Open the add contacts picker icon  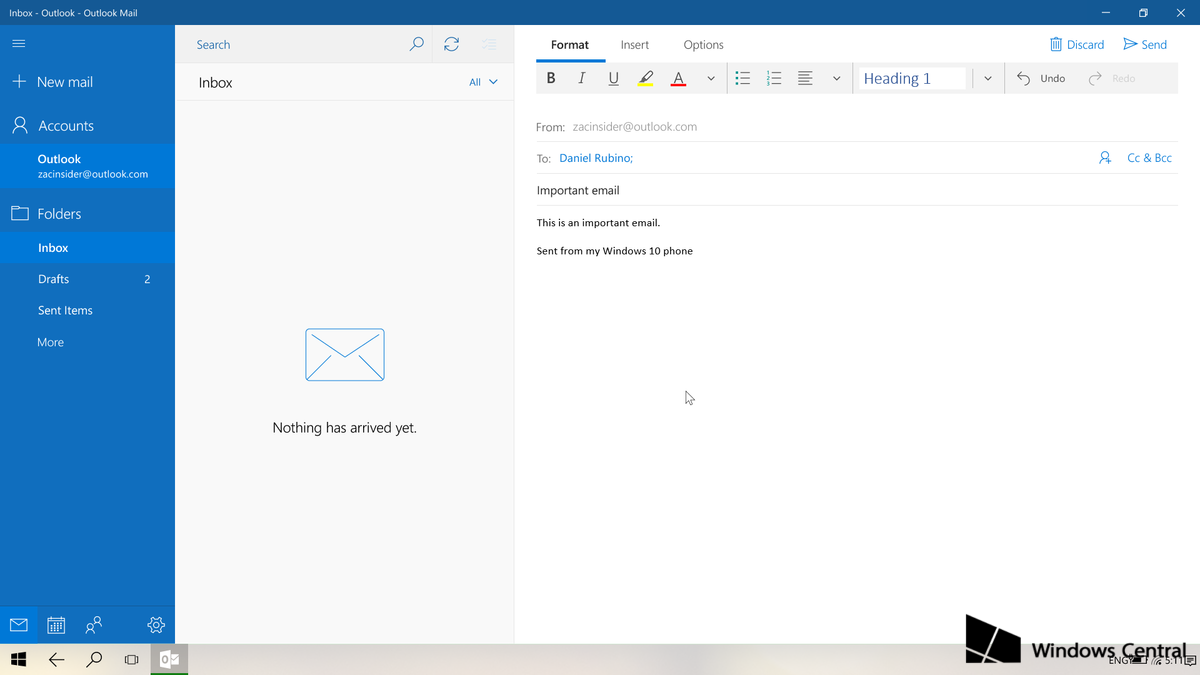tap(1105, 158)
